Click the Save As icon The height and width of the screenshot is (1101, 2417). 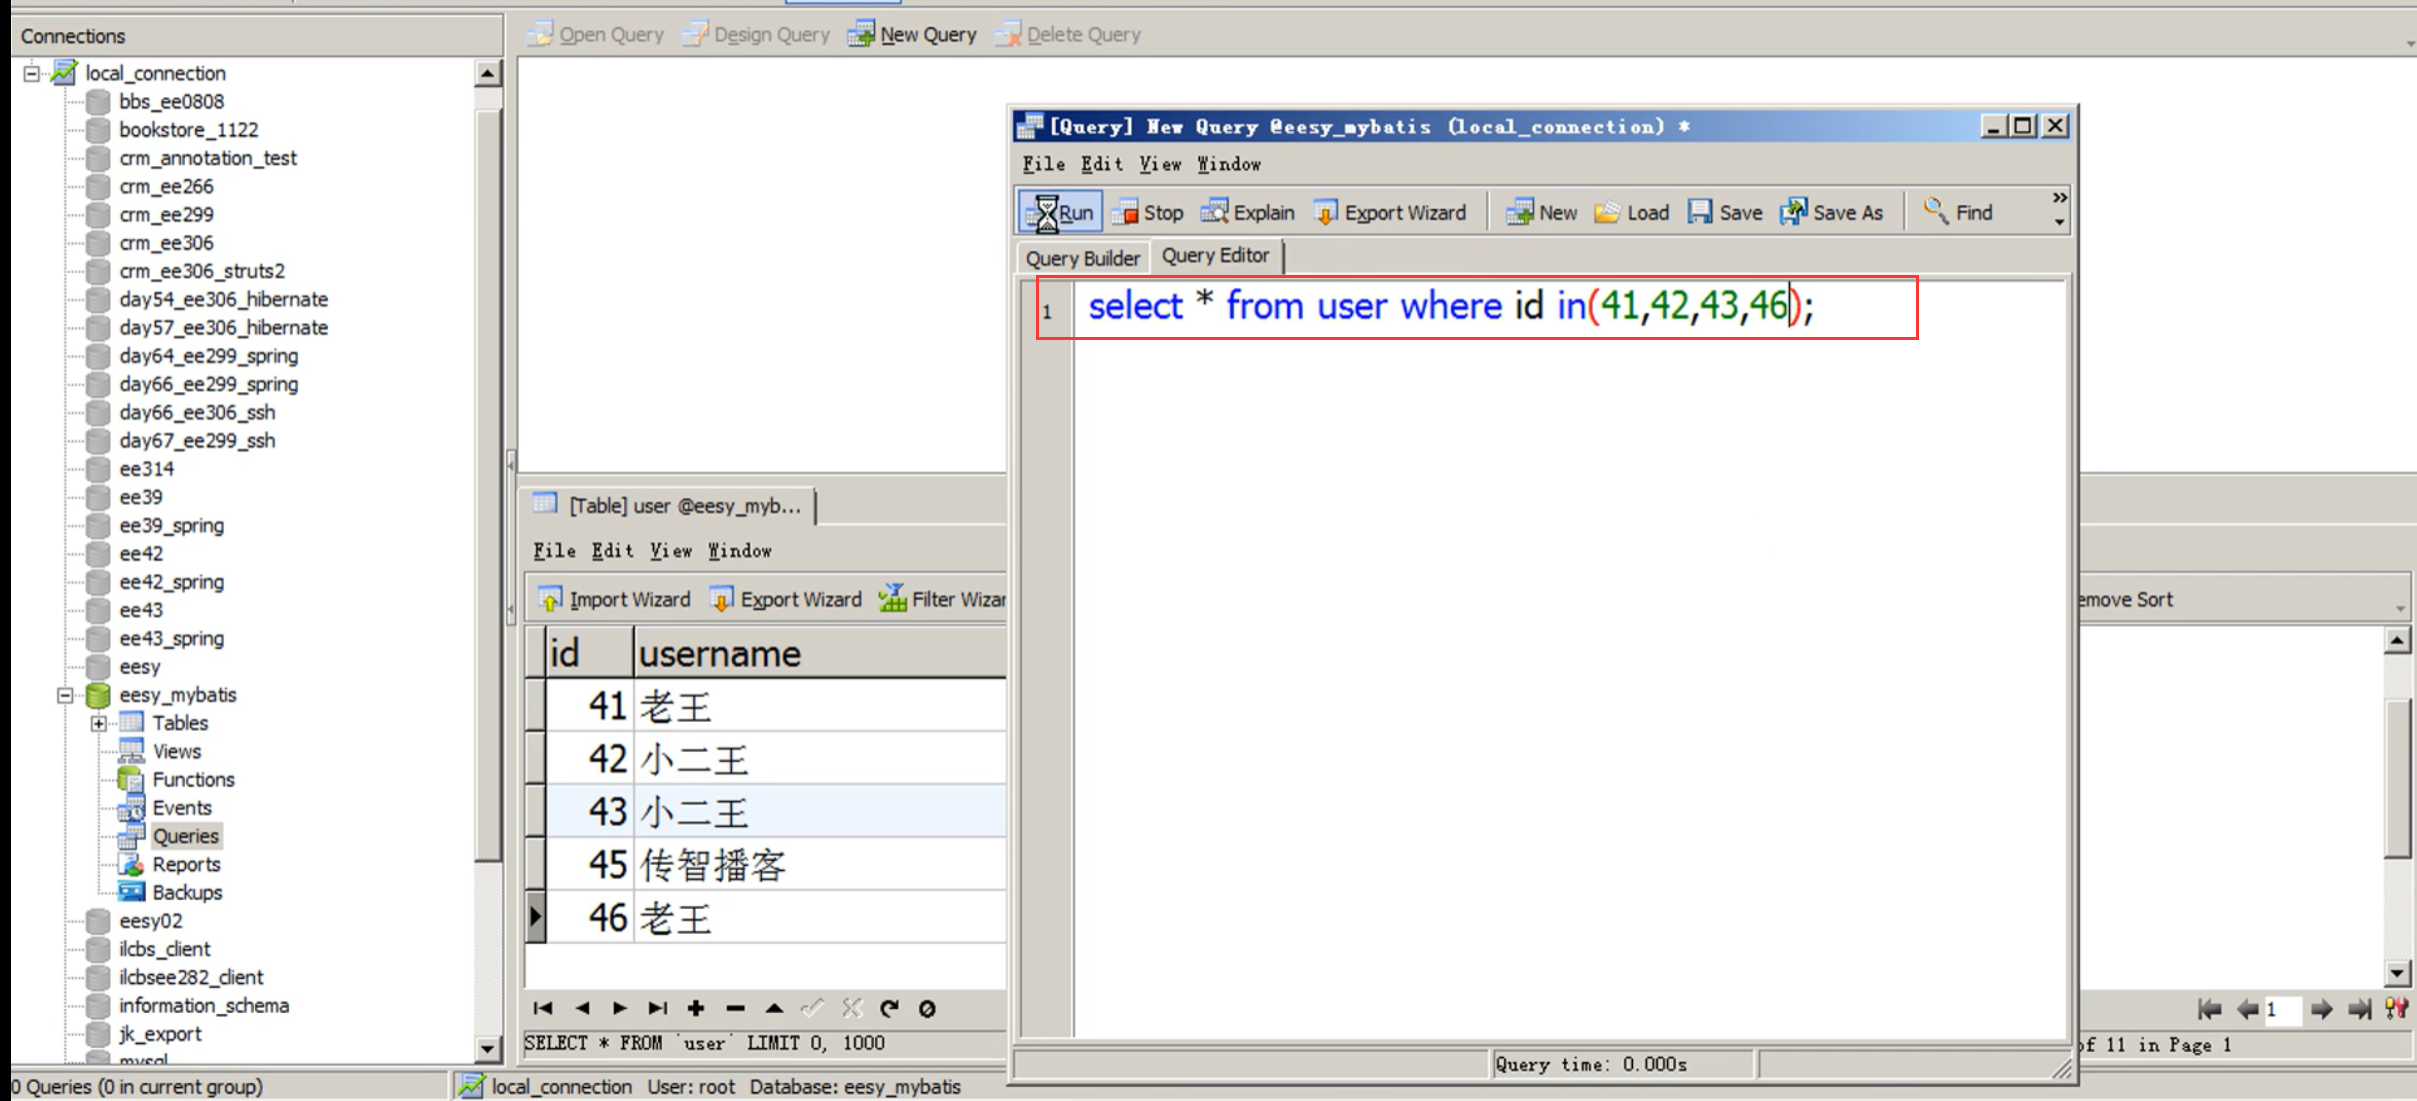click(x=1794, y=212)
